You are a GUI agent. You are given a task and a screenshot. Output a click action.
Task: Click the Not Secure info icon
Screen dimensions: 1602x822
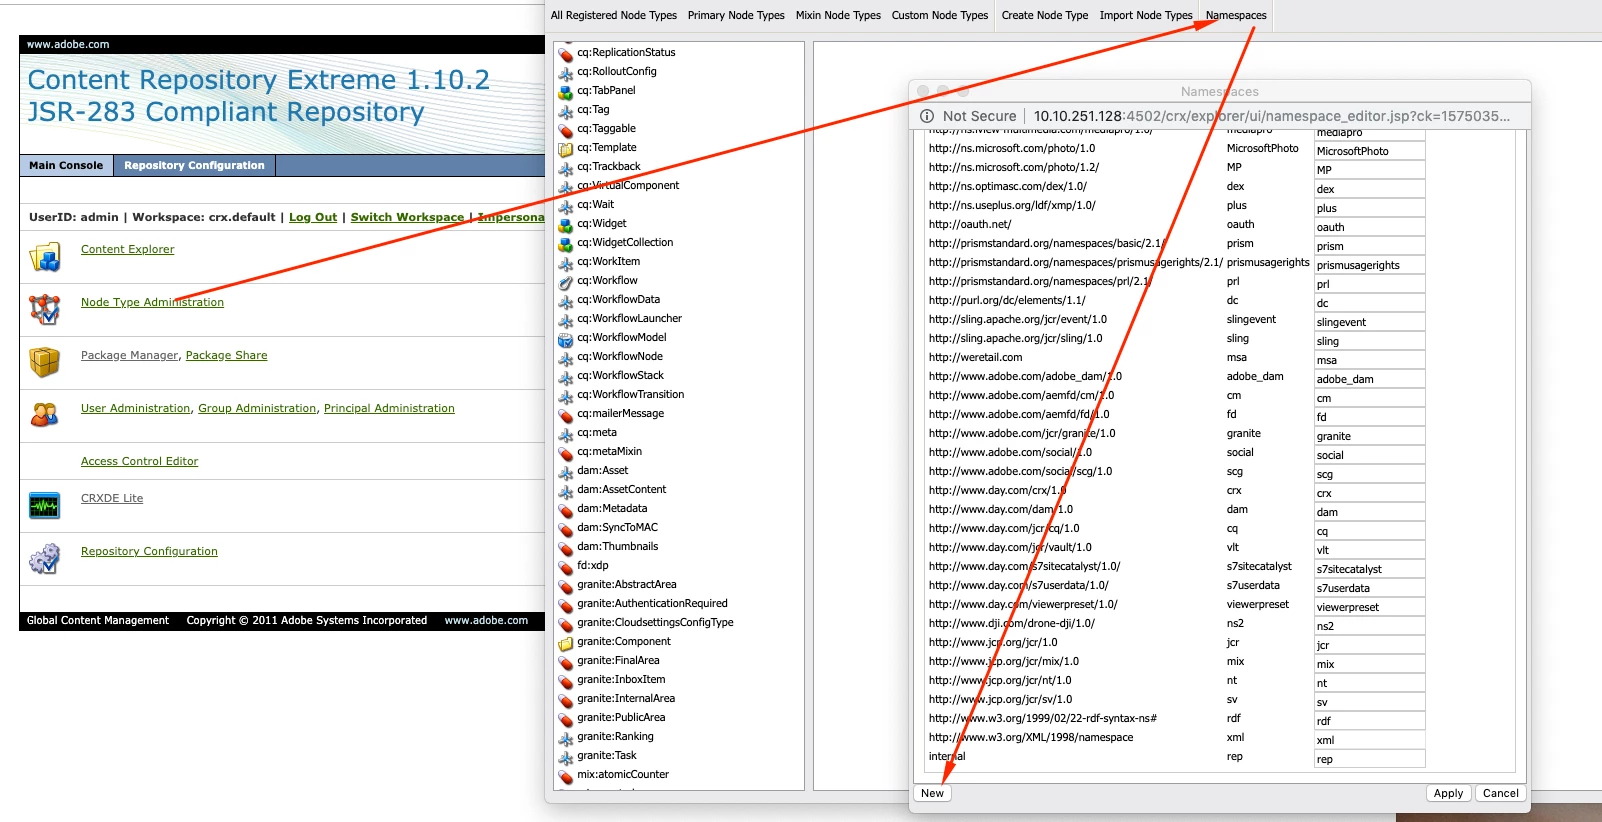tap(927, 116)
